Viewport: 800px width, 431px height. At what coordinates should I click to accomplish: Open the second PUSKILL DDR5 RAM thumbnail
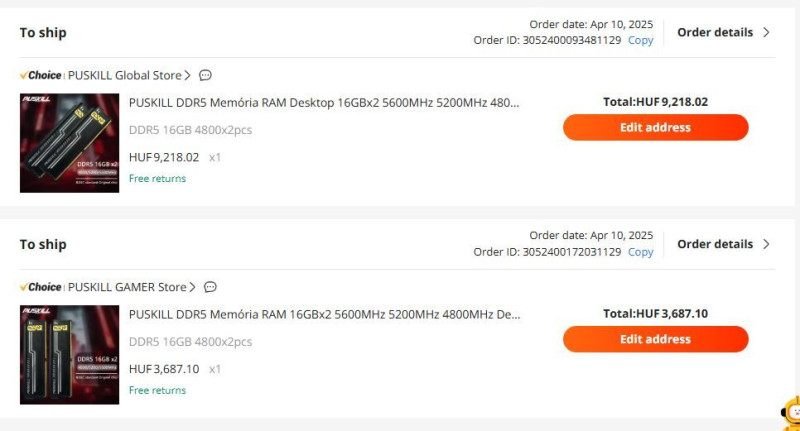point(69,355)
